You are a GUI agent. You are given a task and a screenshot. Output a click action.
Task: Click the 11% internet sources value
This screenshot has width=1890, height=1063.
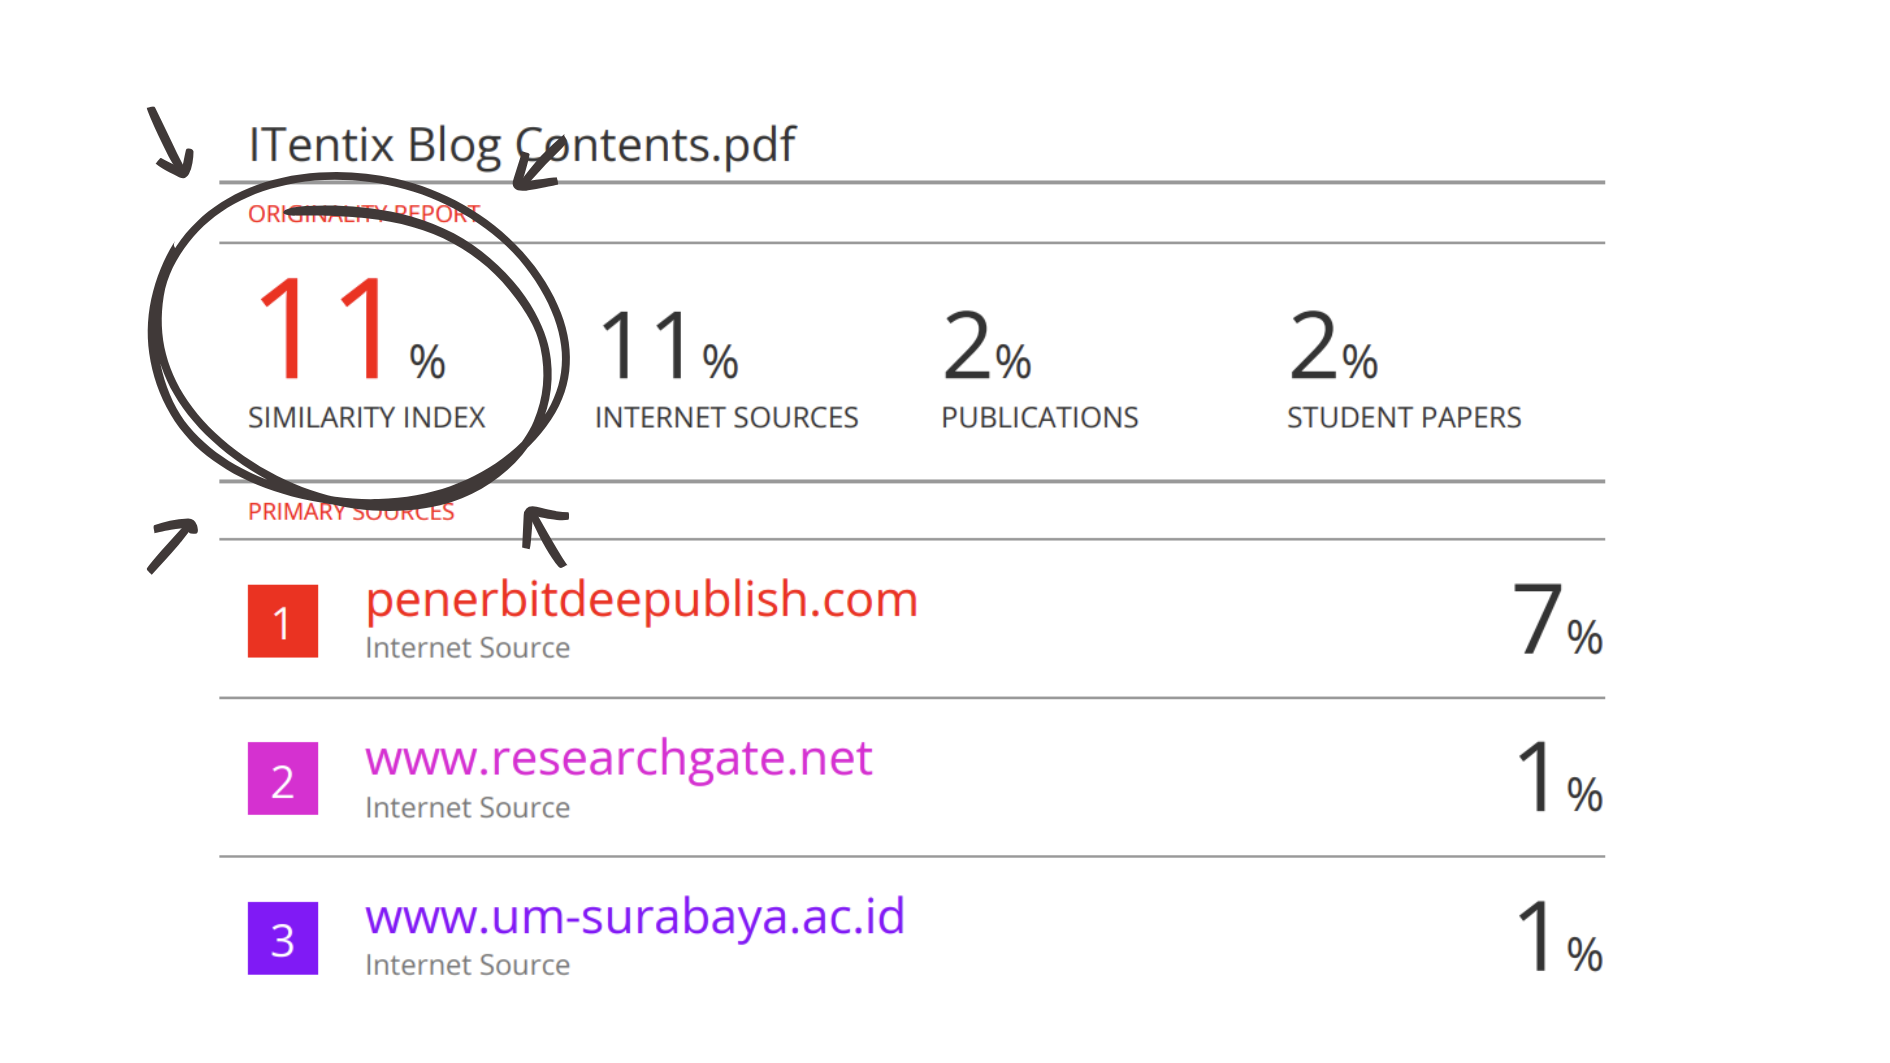(x=668, y=346)
